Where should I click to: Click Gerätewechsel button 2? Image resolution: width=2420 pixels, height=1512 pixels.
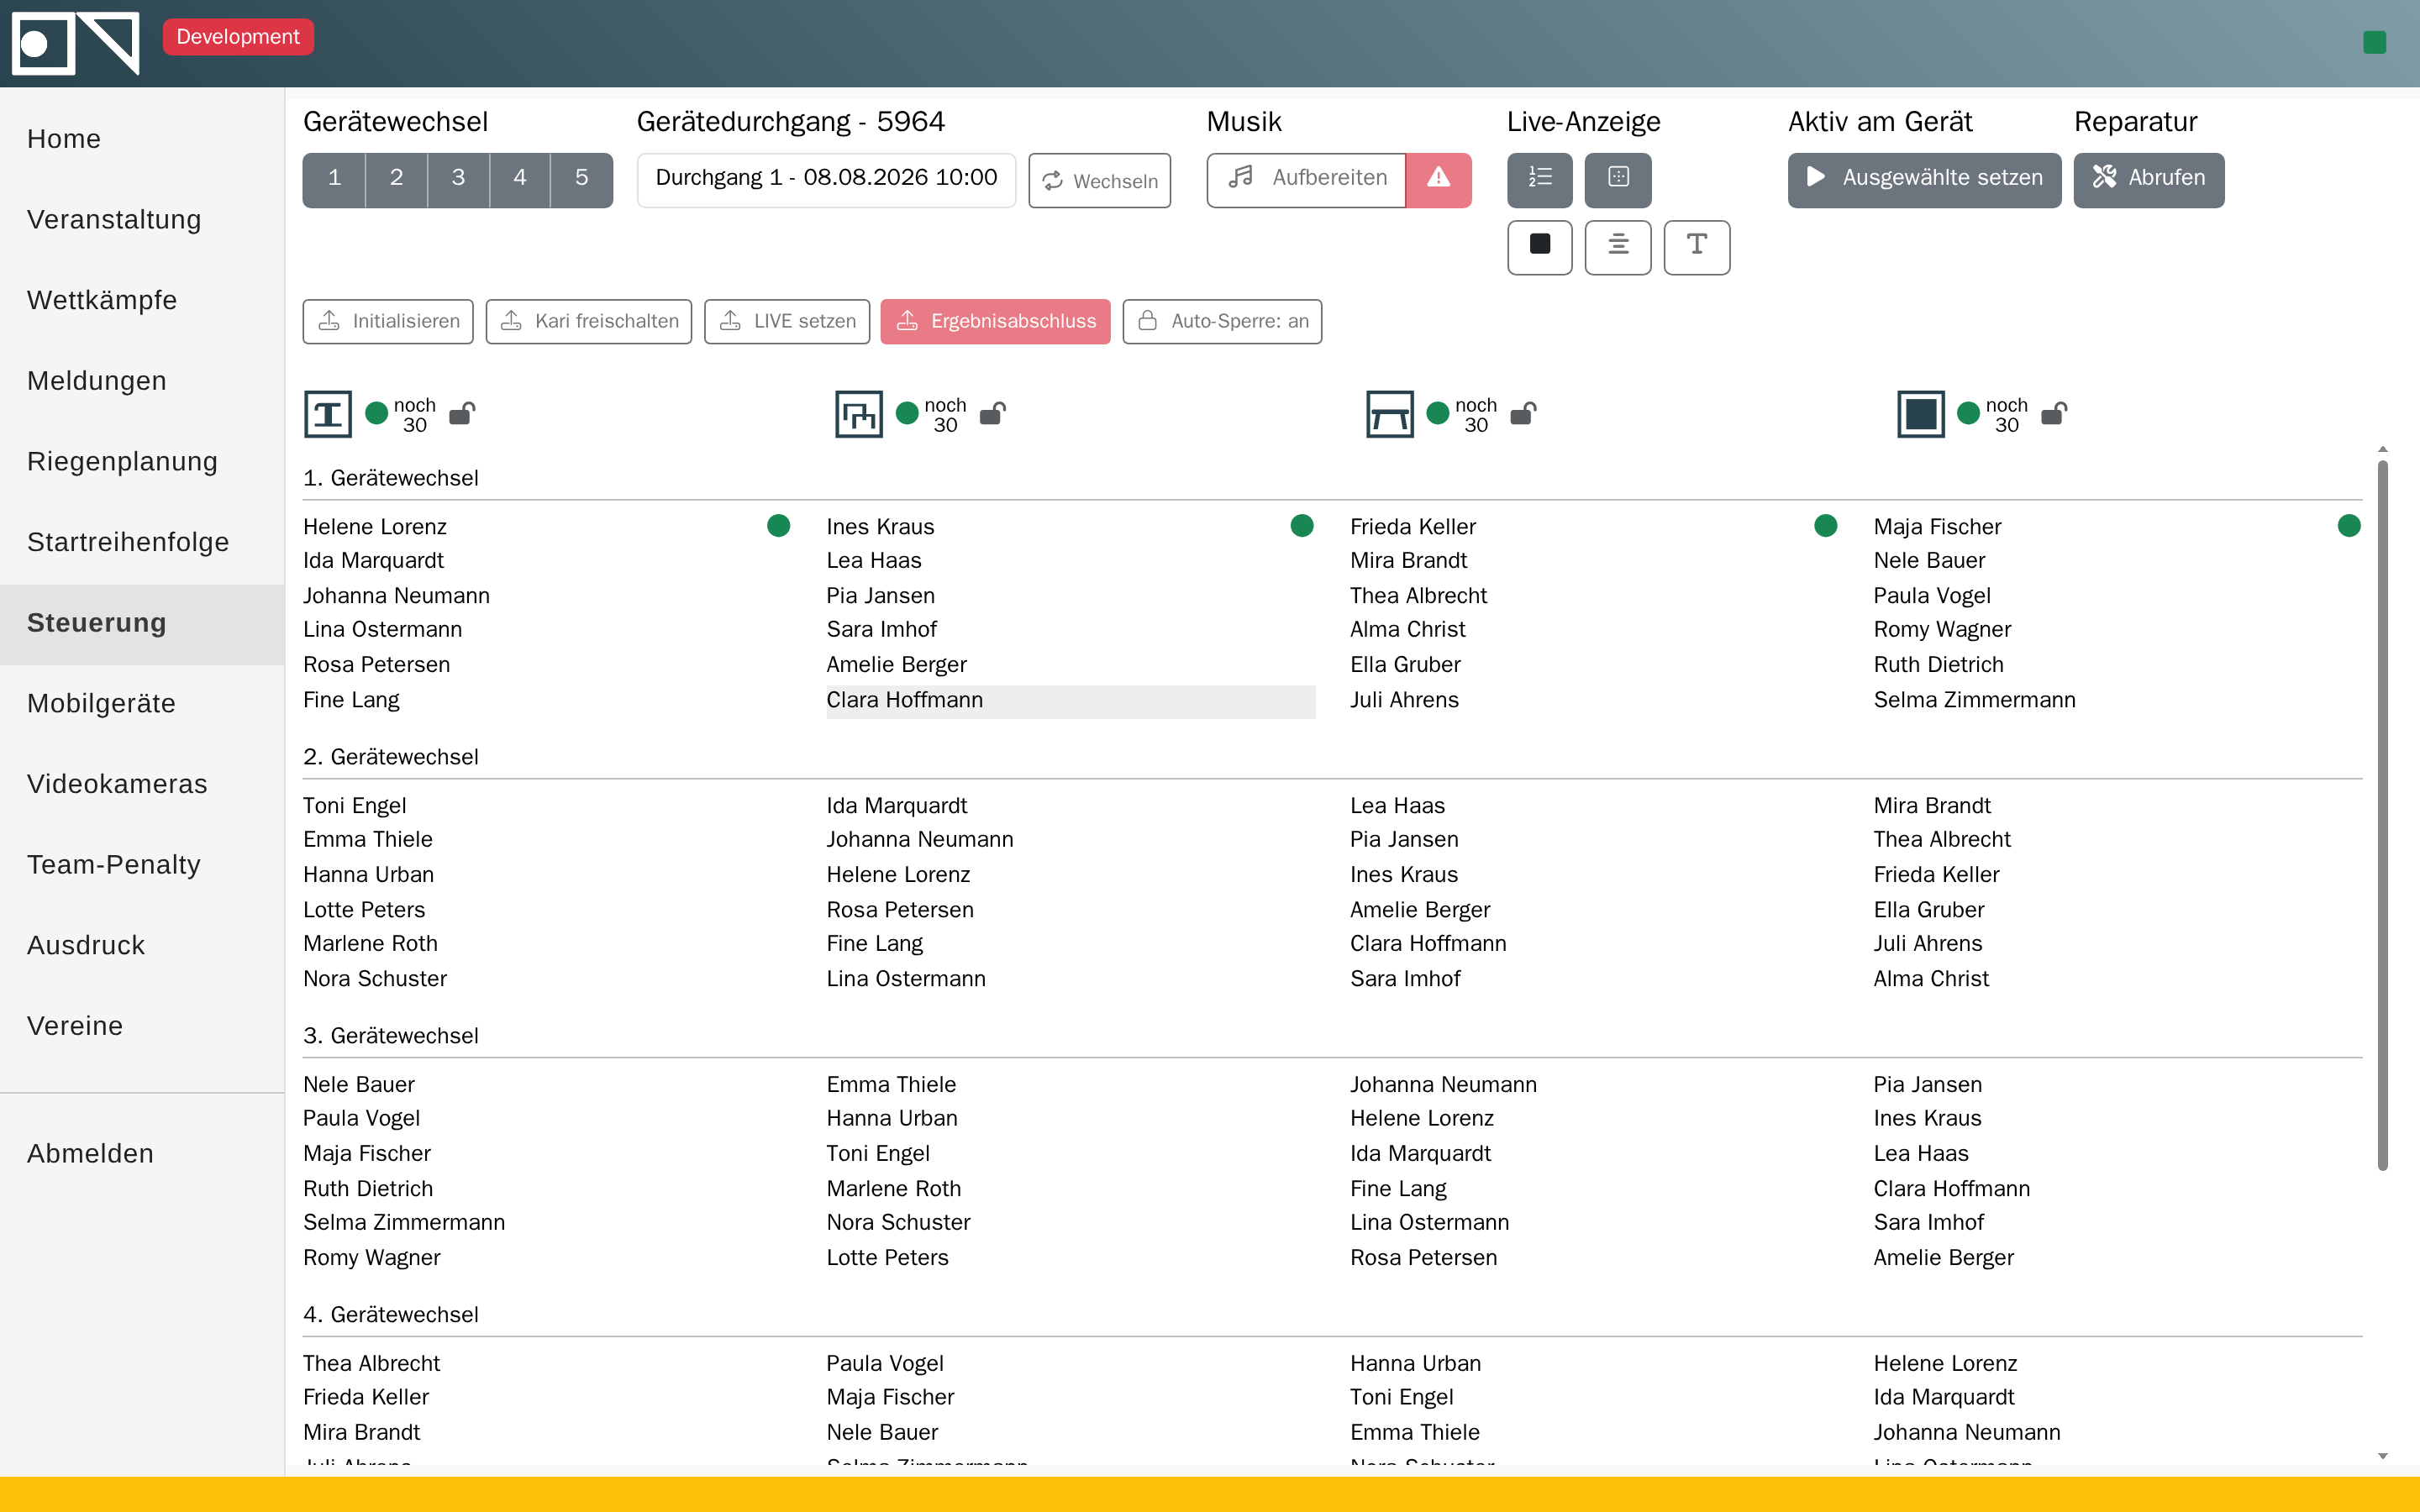pyautogui.click(x=396, y=180)
